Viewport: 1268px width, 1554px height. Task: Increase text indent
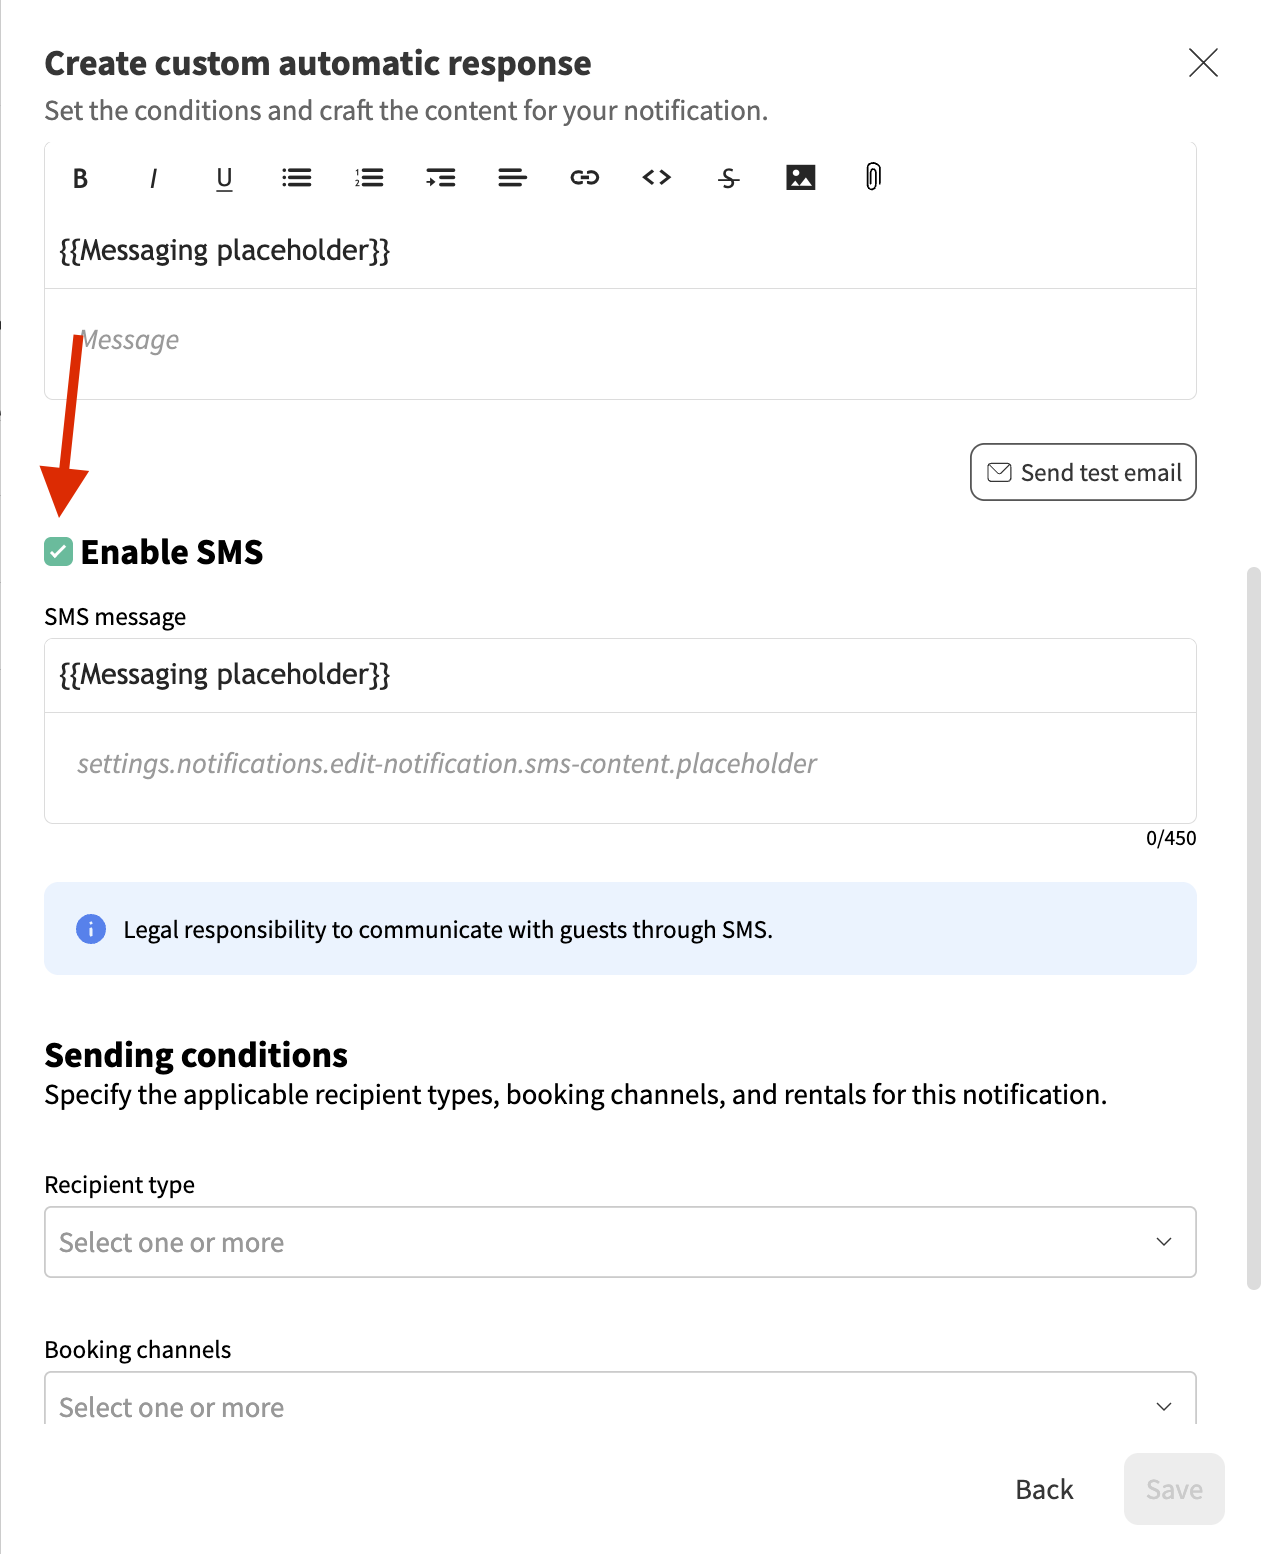[x=441, y=178]
